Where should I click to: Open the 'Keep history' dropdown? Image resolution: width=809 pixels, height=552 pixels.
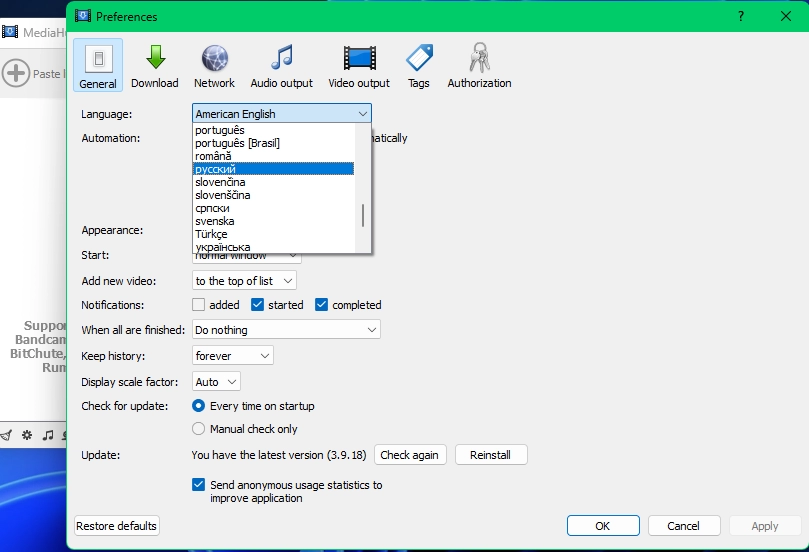(x=232, y=356)
